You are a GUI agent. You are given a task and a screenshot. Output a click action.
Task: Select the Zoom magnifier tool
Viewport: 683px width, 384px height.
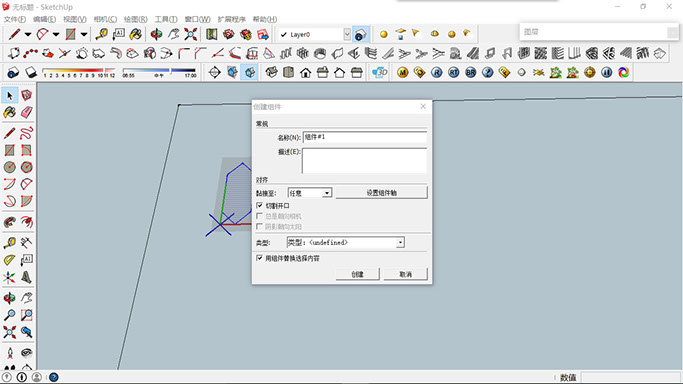[10, 315]
